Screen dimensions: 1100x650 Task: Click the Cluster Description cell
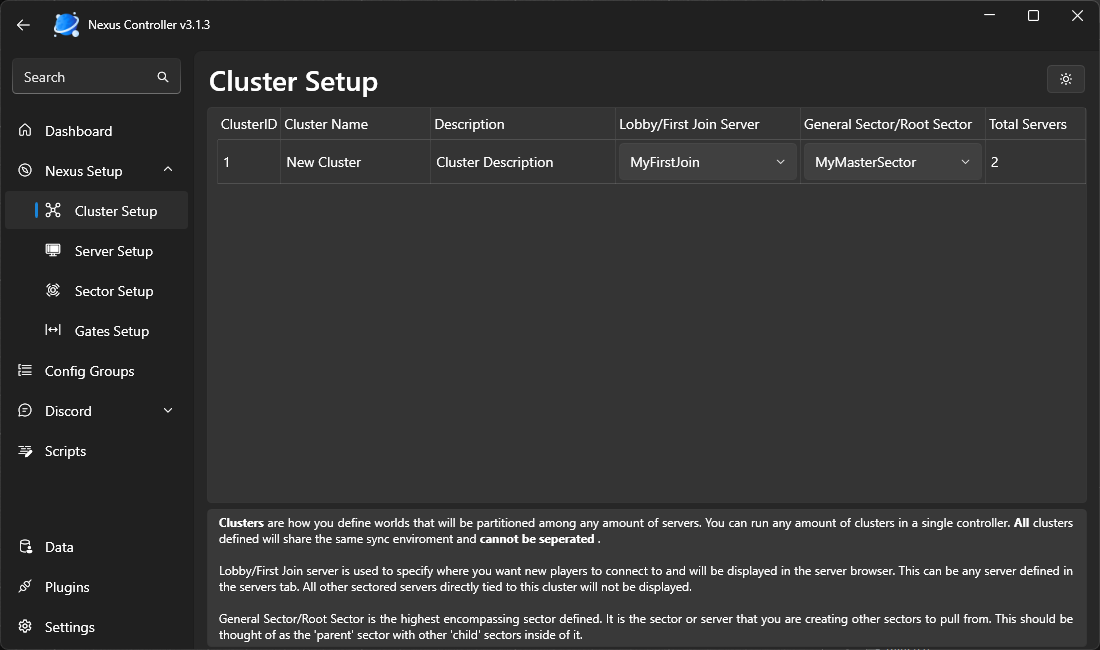pos(494,162)
